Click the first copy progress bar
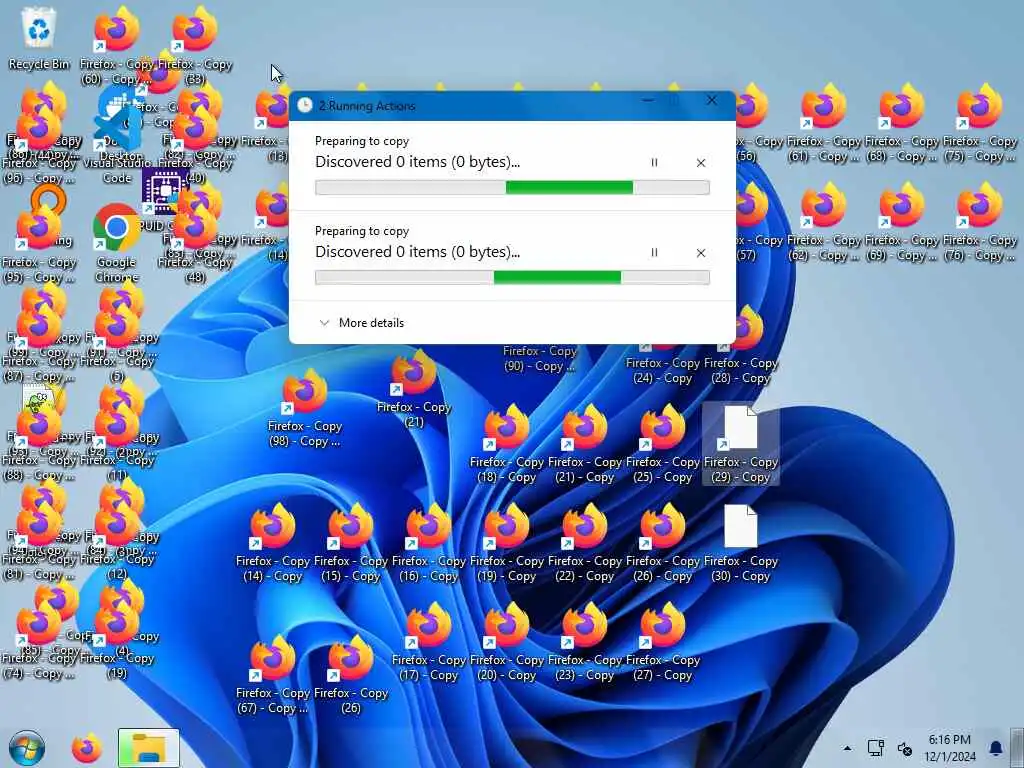This screenshot has width=1024, height=768. pyautogui.click(x=512, y=187)
